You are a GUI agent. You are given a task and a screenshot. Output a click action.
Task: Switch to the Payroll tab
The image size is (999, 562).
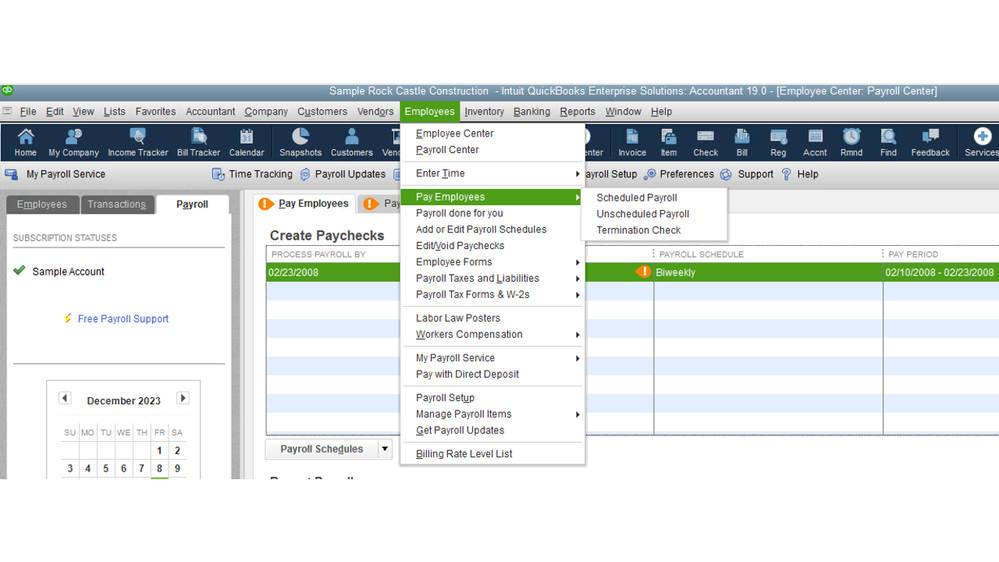pos(192,205)
